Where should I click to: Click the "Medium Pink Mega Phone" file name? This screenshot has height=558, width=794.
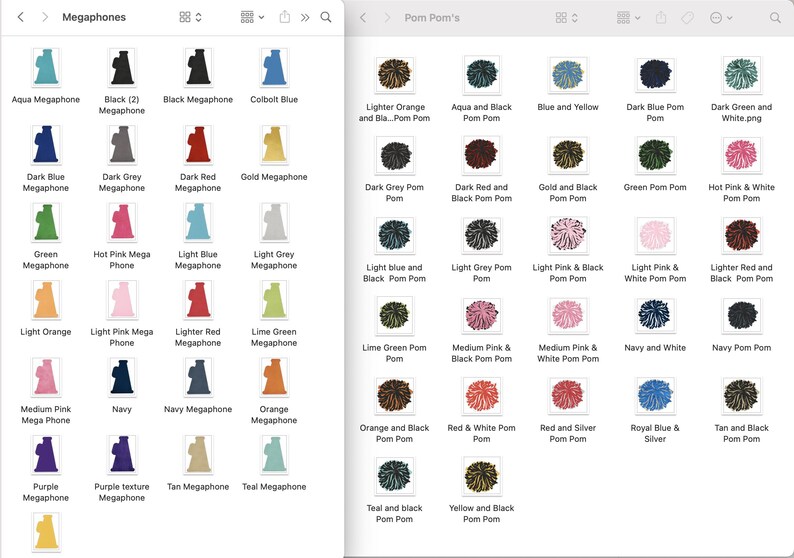pyautogui.click(x=46, y=415)
